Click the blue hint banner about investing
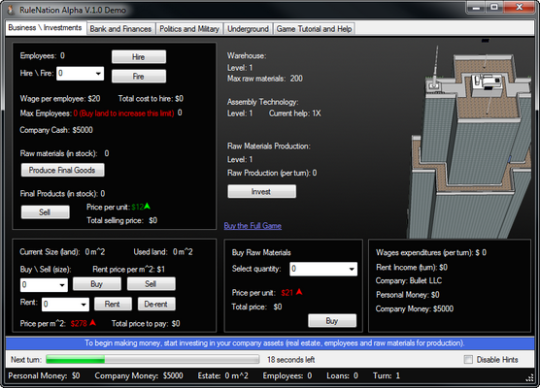 tap(270, 343)
